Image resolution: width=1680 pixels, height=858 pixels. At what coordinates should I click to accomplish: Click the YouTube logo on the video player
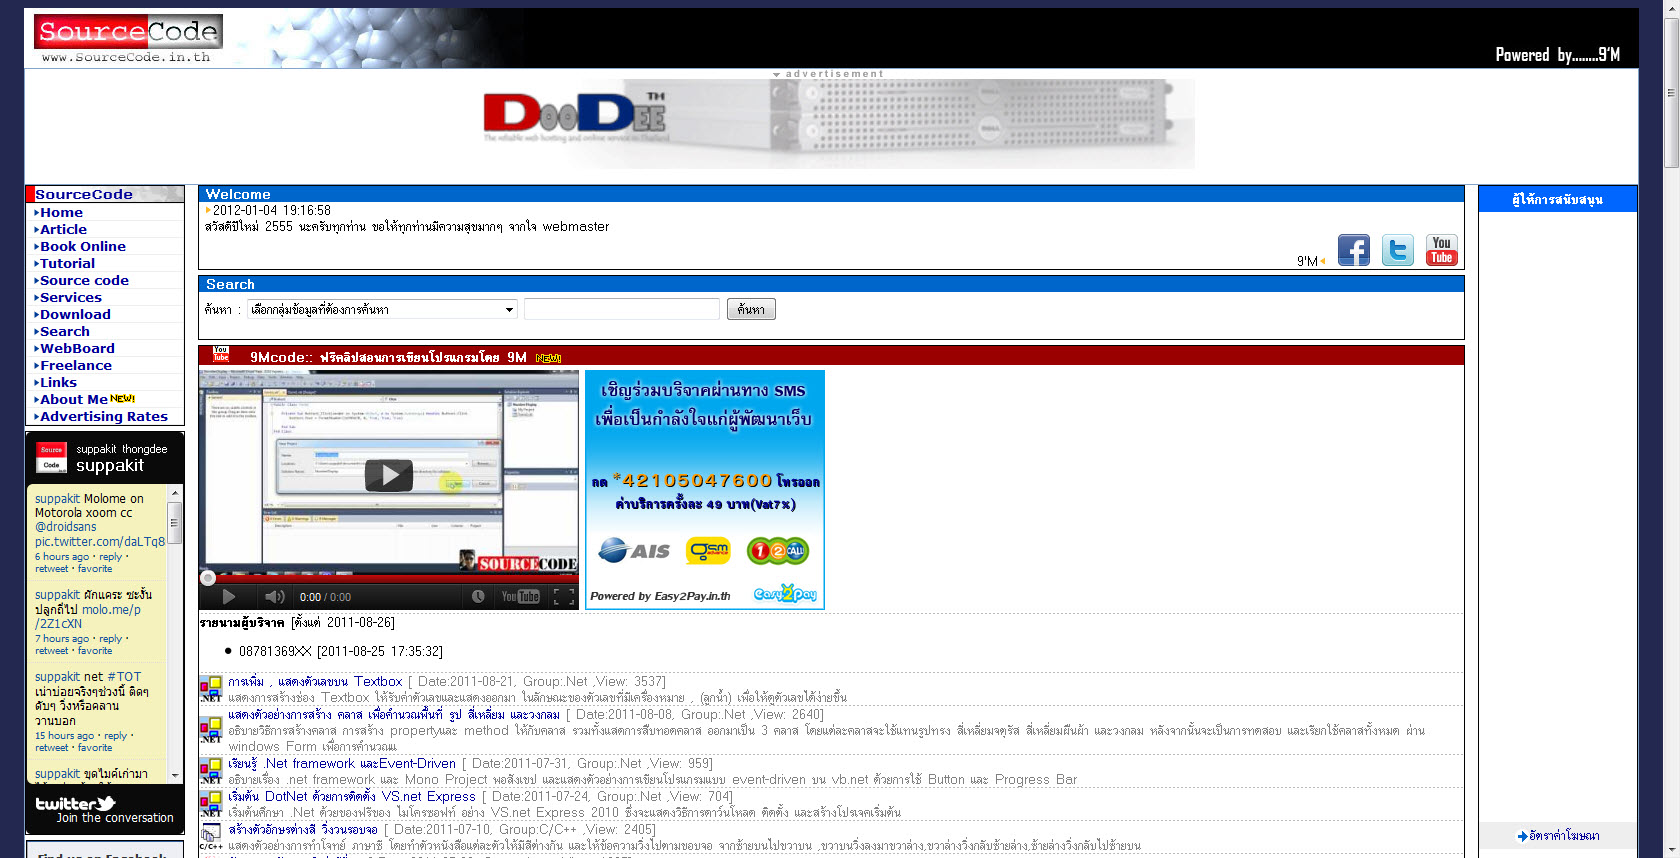pos(520,597)
